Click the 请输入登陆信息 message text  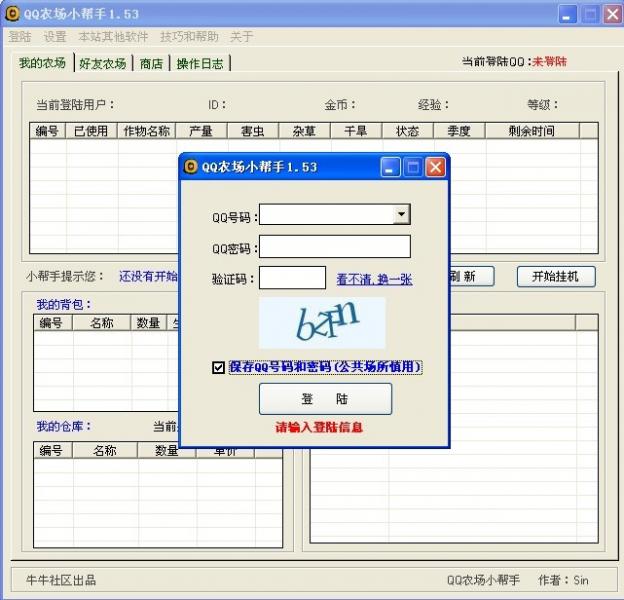[x=319, y=427]
